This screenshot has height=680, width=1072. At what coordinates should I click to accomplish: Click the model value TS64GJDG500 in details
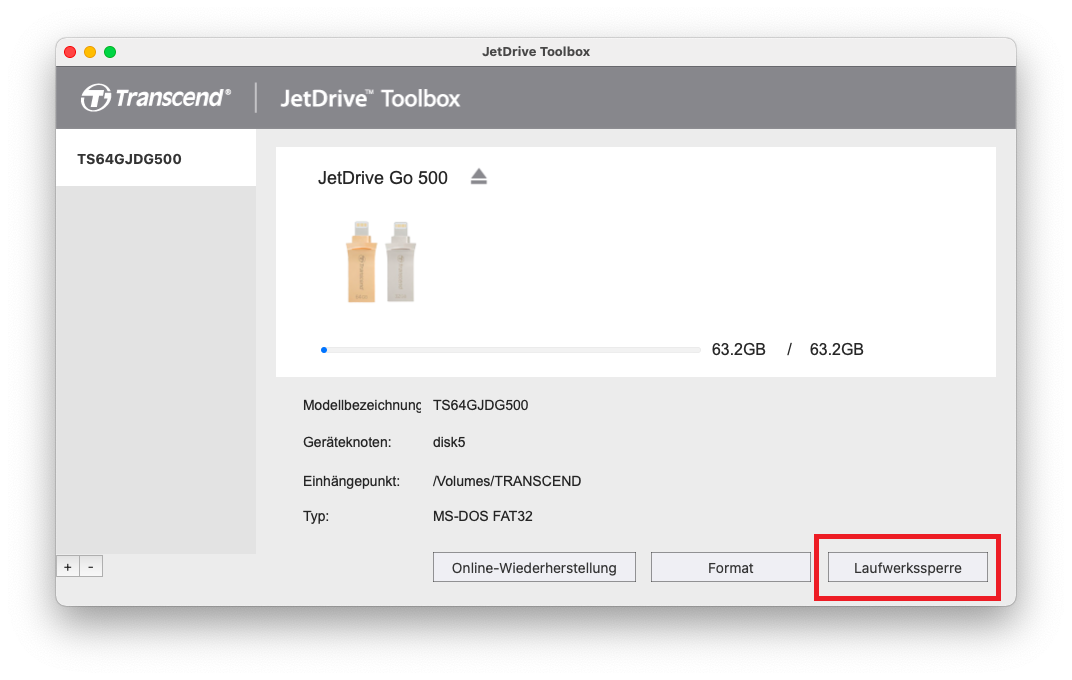click(x=481, y=405)
